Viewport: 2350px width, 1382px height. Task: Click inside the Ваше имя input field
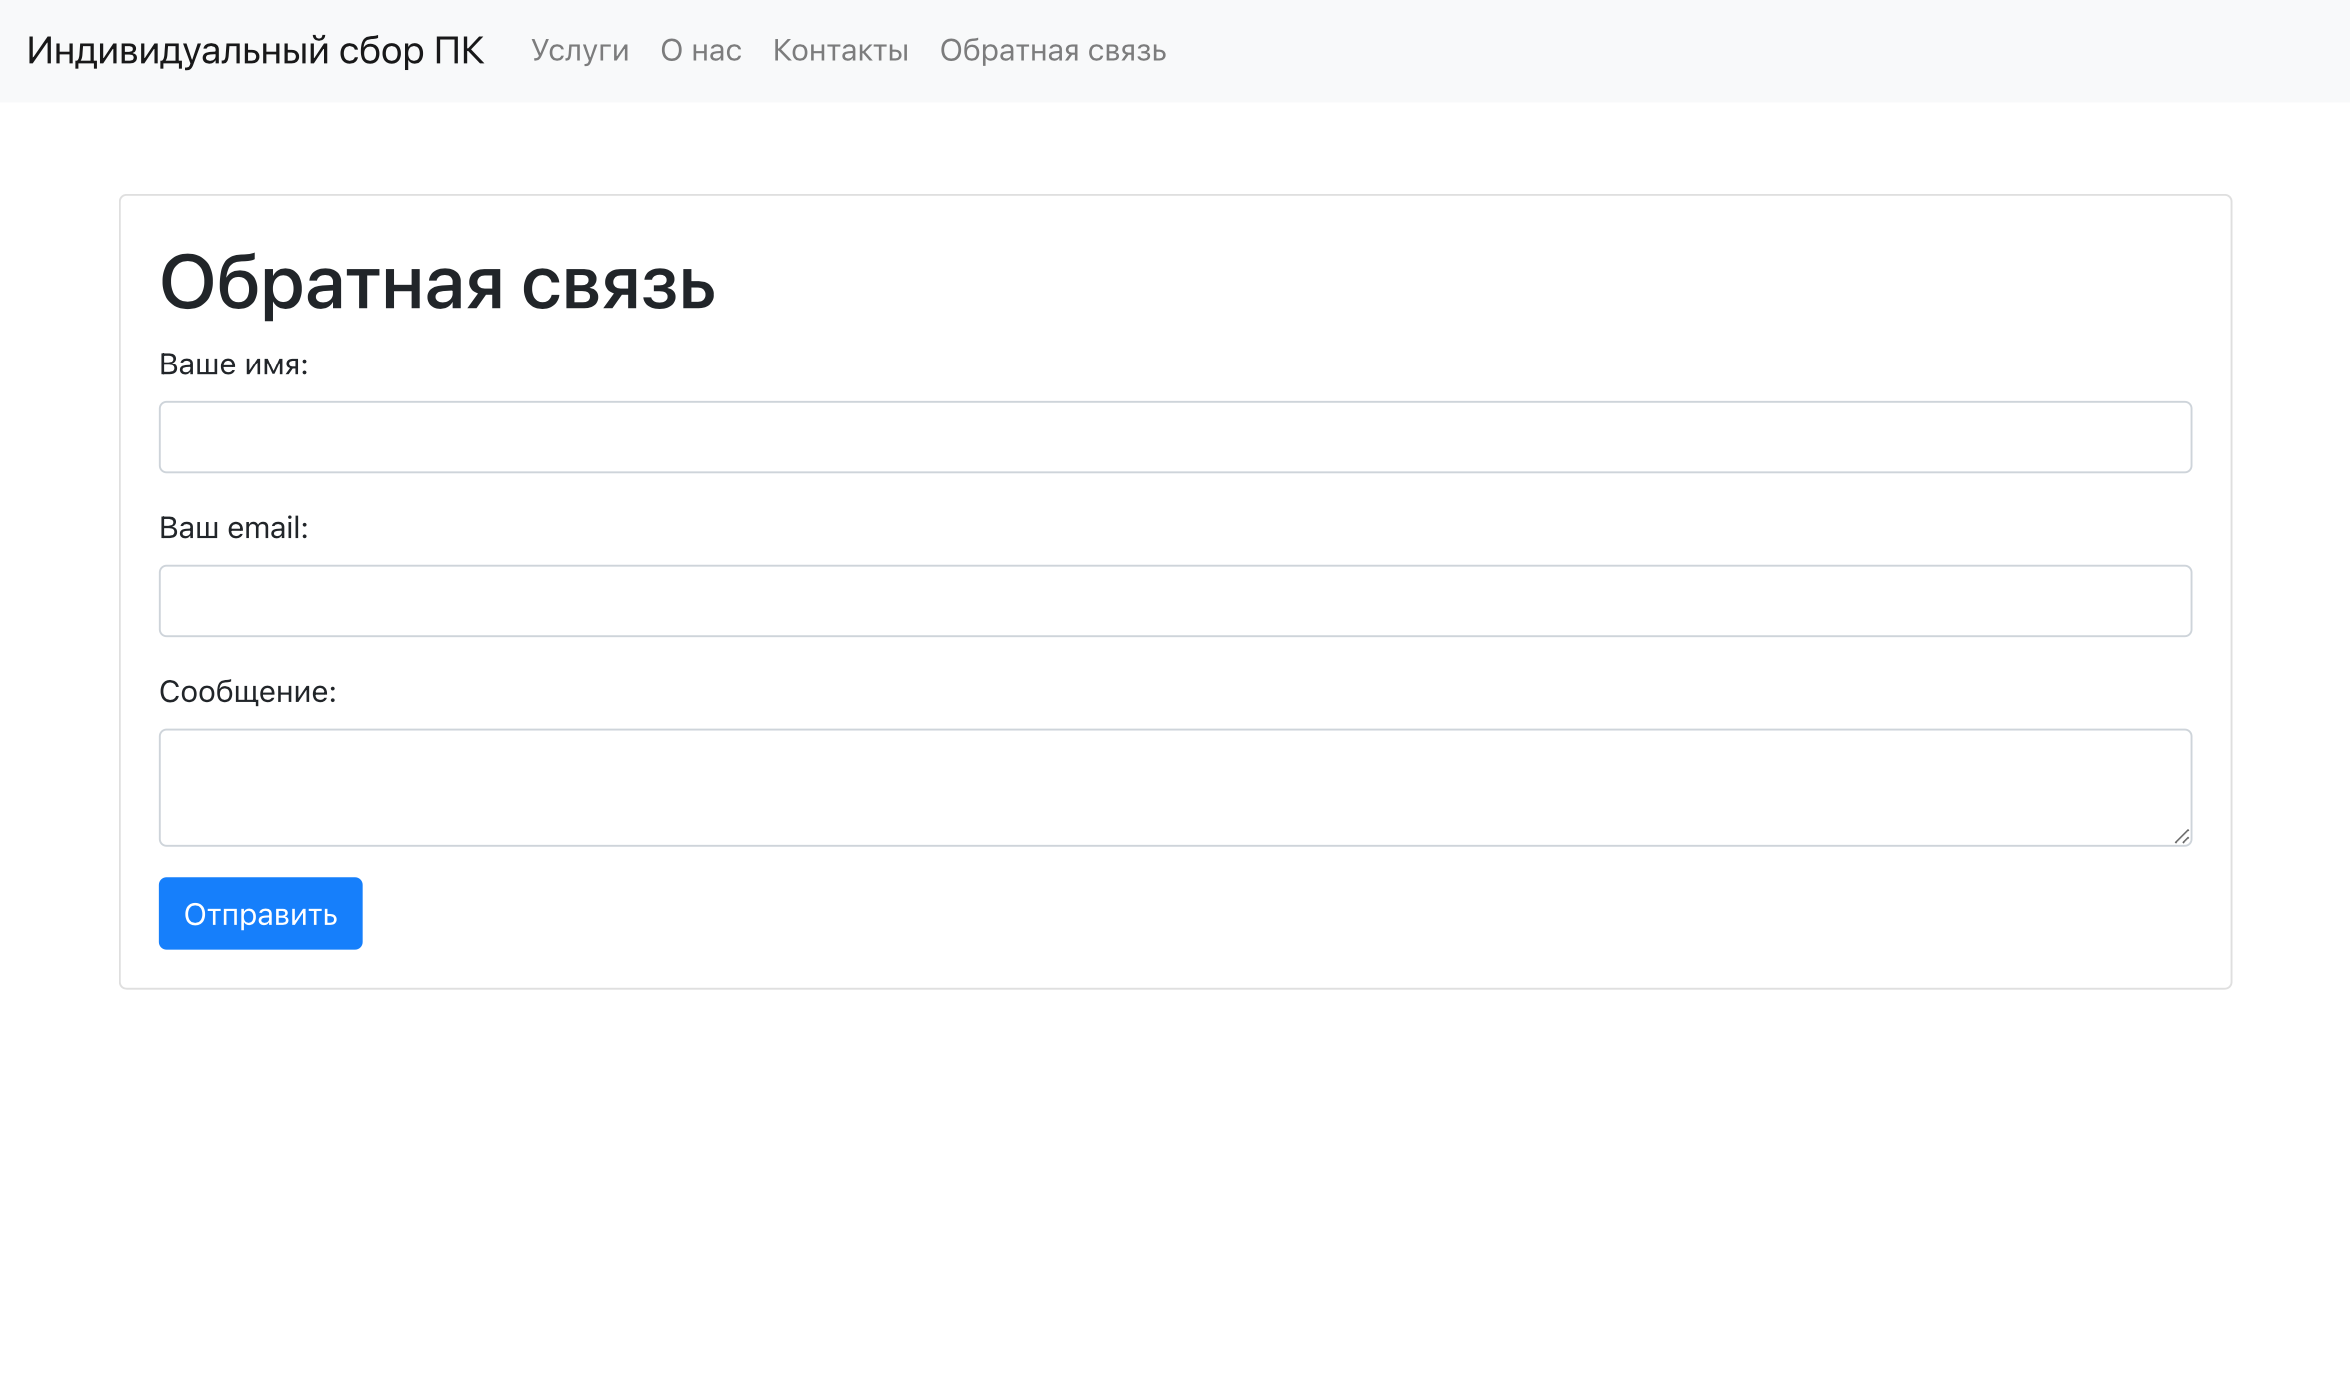click(x=1174, y=437)
